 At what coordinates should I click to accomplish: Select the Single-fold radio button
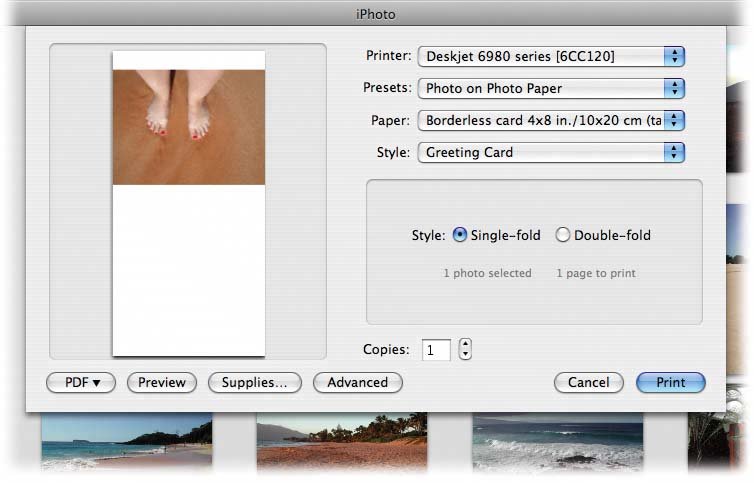[460, 236]
